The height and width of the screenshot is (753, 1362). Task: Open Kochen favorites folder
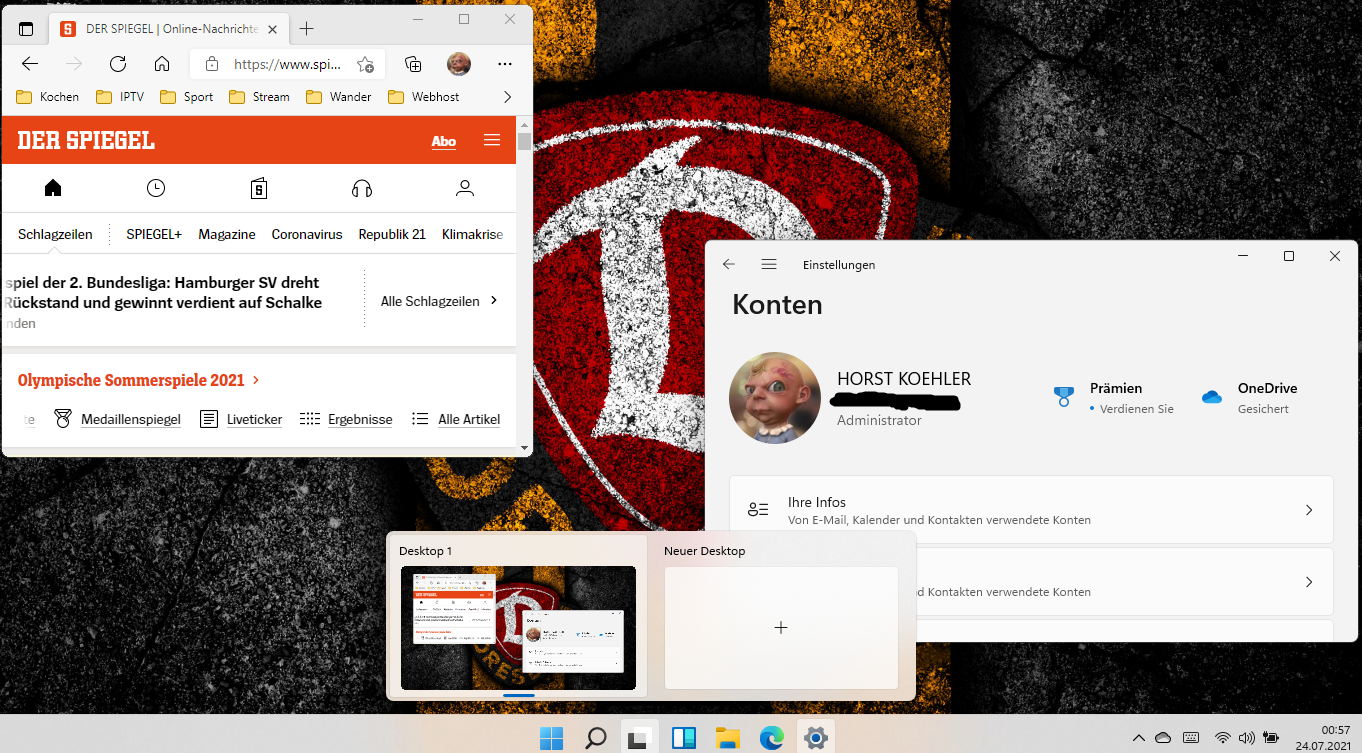(48, 97)
